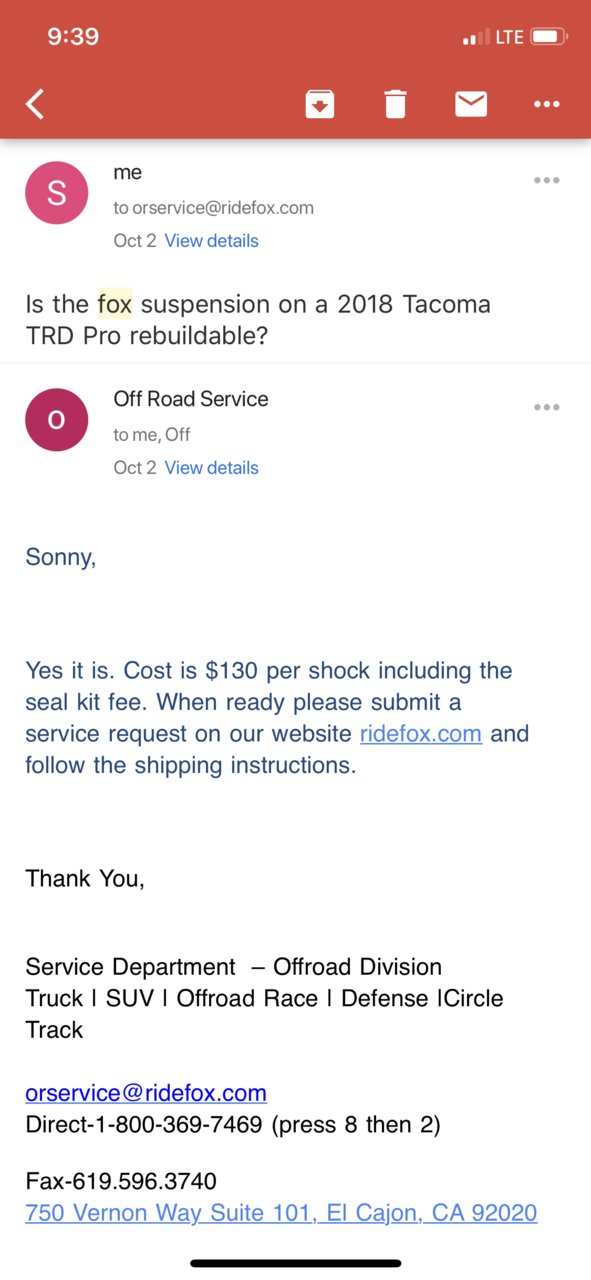
Task: Tap highlighted 'fox' search term
Action: [x=115, y=304]
